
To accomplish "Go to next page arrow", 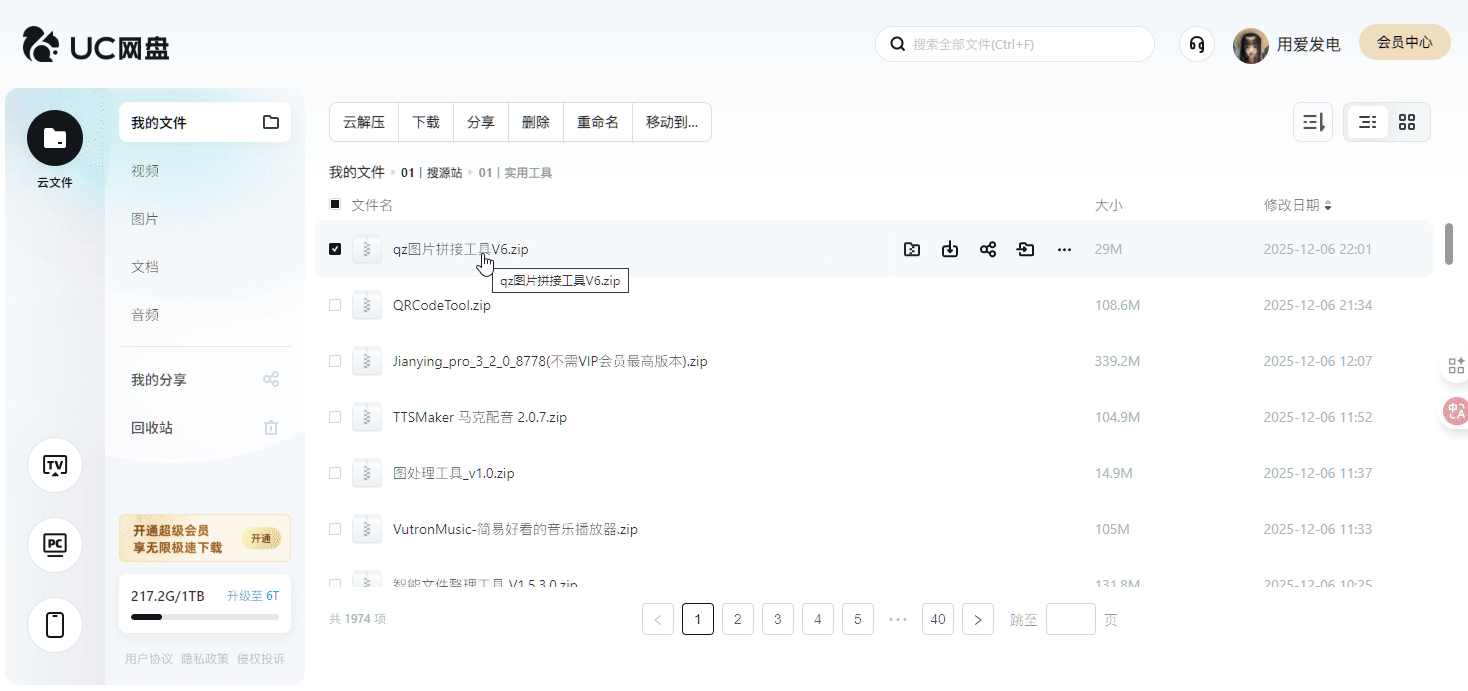I will [978, 619].
